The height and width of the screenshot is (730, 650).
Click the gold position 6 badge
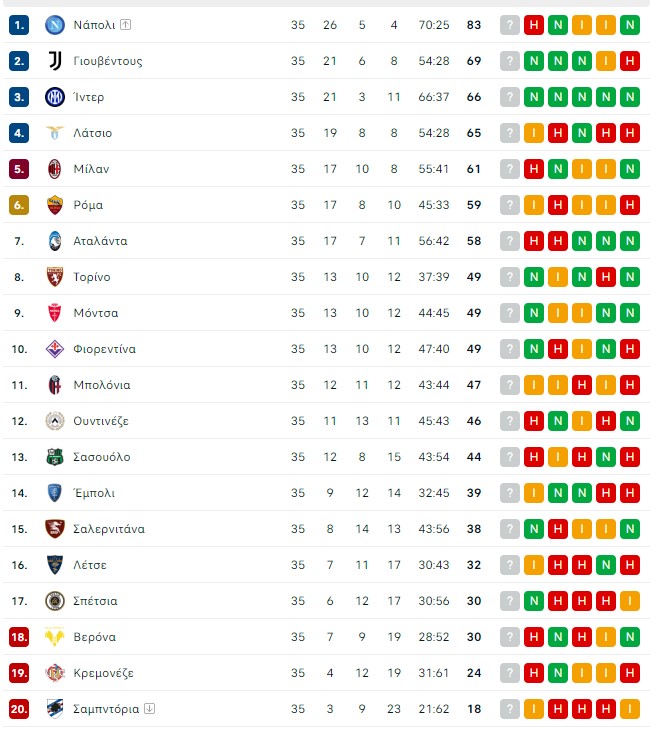[19, 205]
